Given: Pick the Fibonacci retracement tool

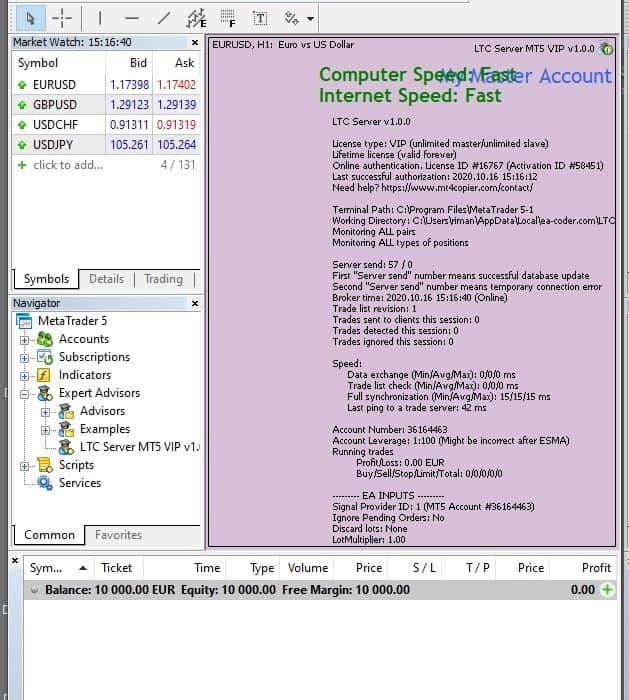Looking at the screenshot, I should 228,18.
